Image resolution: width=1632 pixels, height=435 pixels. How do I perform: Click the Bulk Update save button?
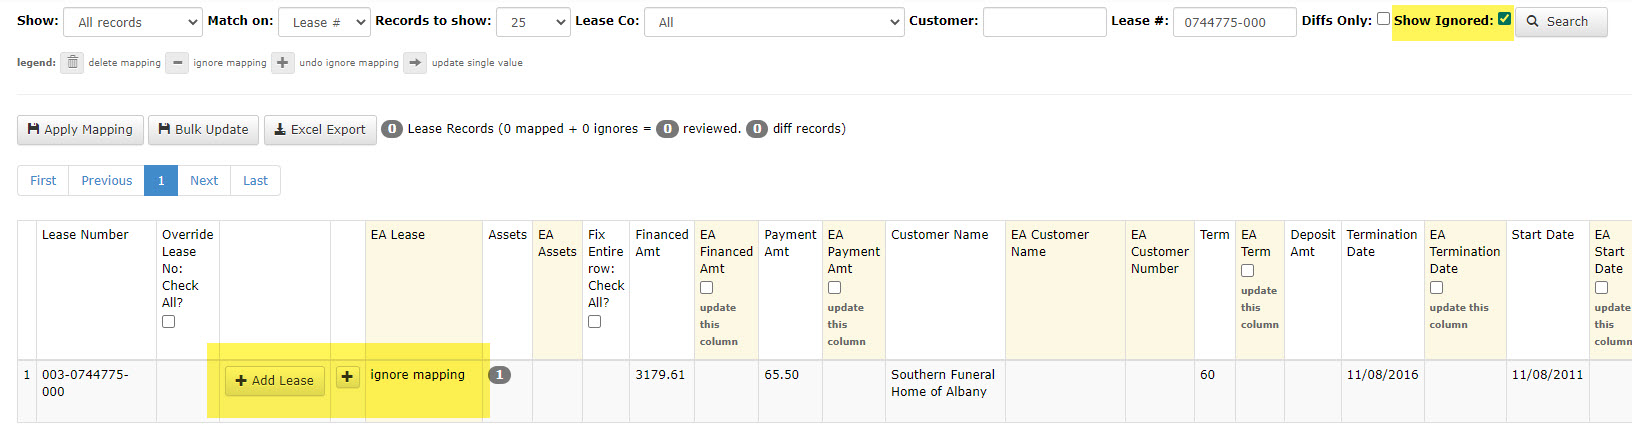coord(204,130)
